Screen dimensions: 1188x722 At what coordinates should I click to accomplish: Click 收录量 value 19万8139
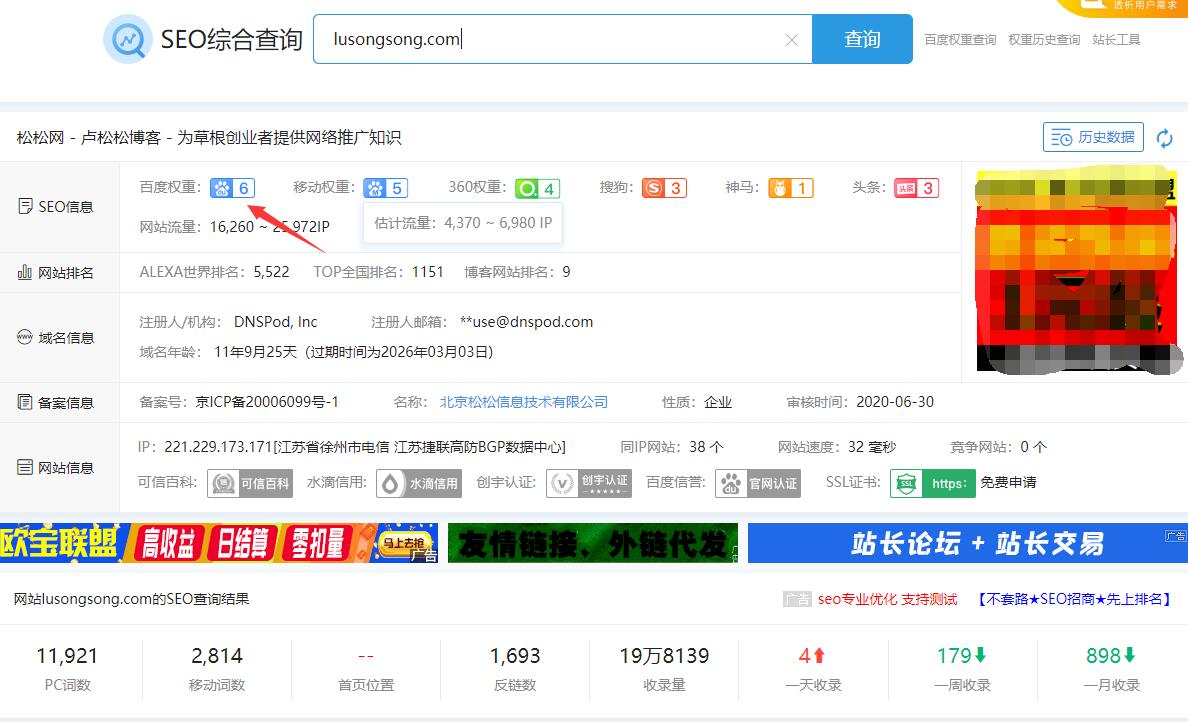coord(664,655)
